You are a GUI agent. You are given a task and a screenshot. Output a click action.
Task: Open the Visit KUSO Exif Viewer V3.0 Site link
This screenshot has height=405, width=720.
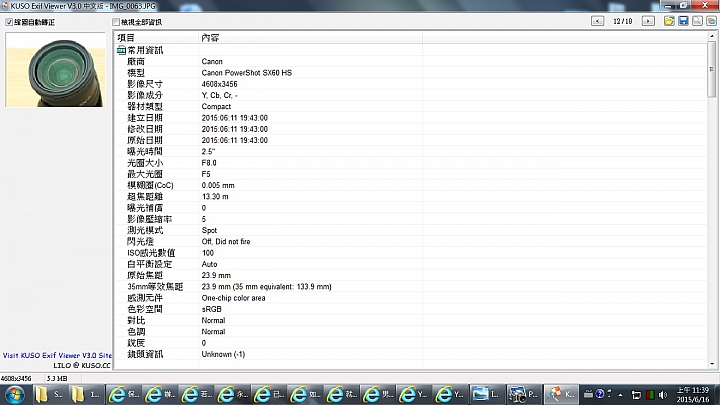click(x=57, y=355)
